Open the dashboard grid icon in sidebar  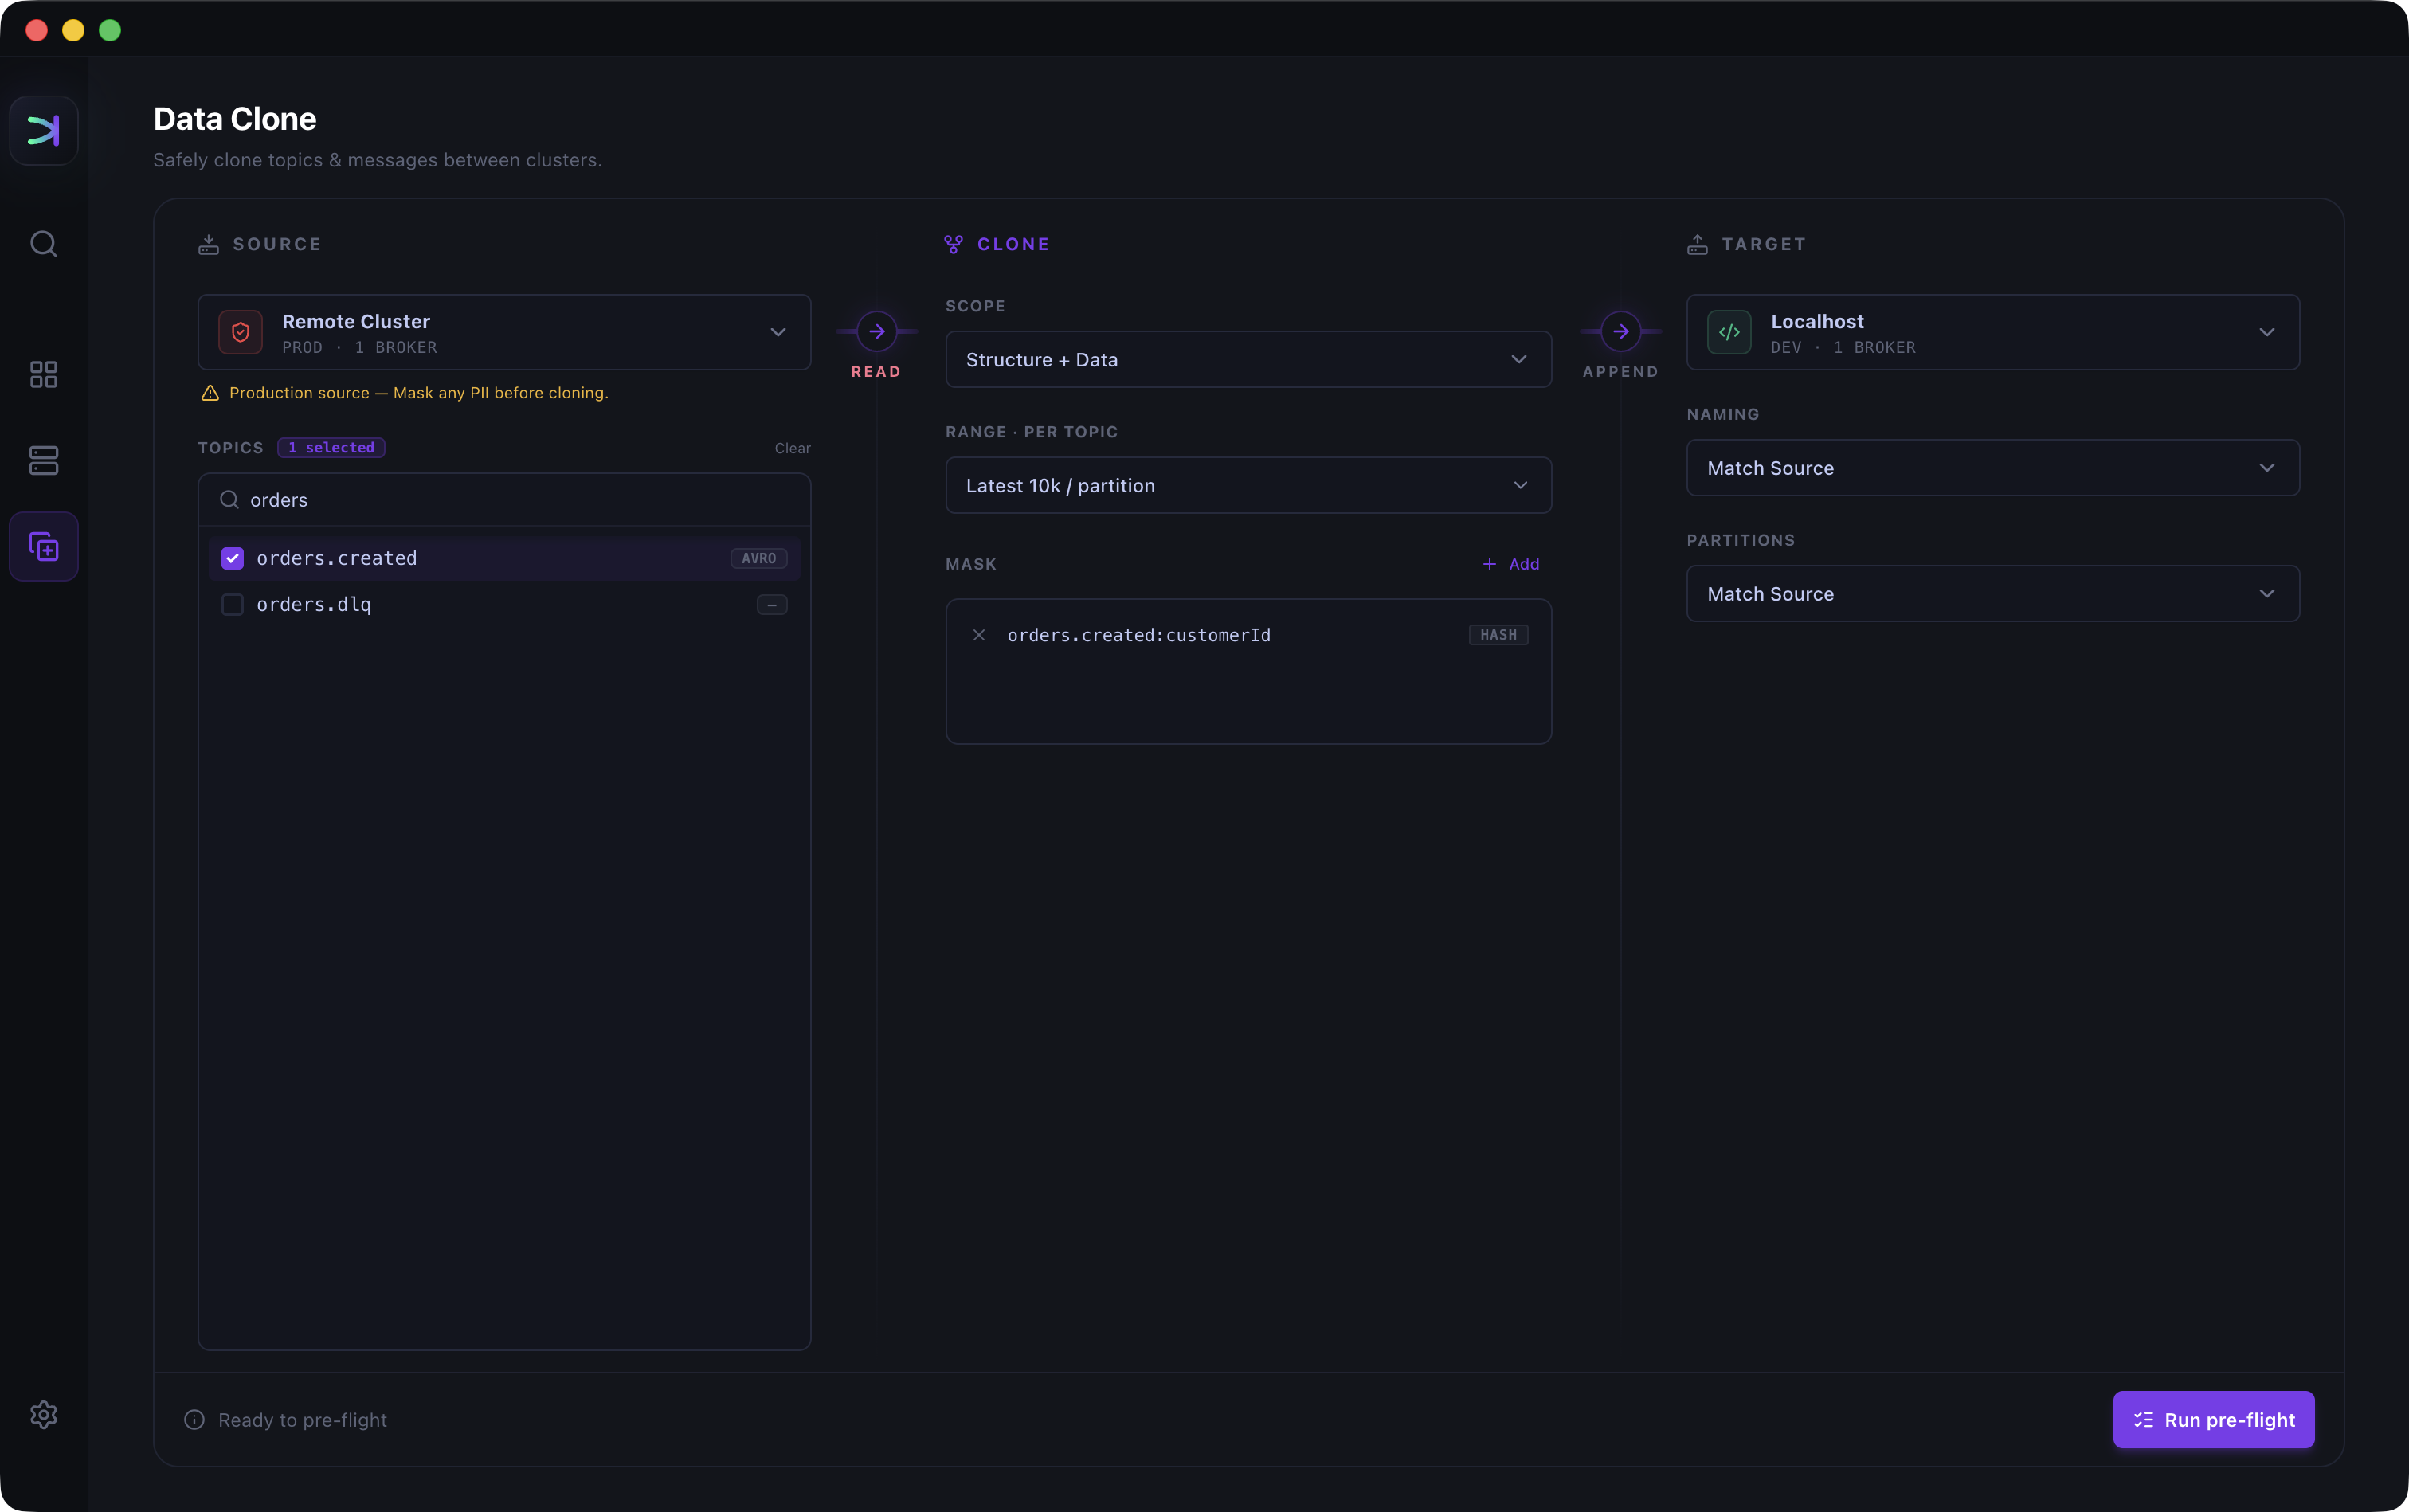[43, 375]
